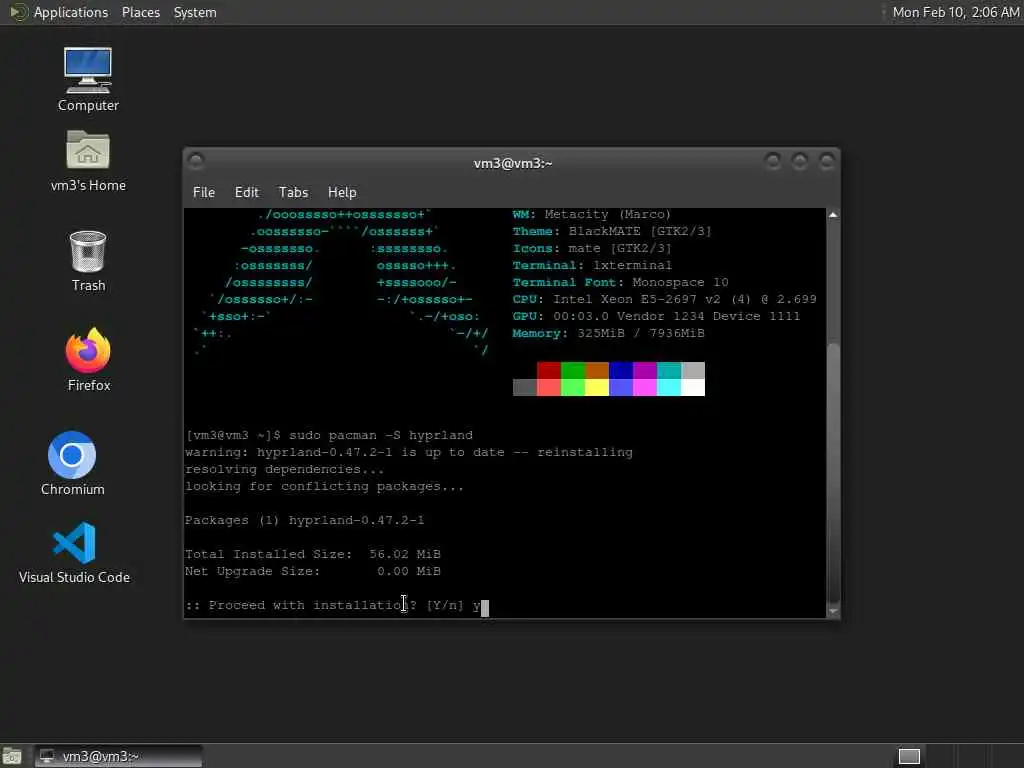The image size is (1024, 768).
Task: Click the 'Memory: 325MiB / 7936MiB' line
Action: point(609,334)
